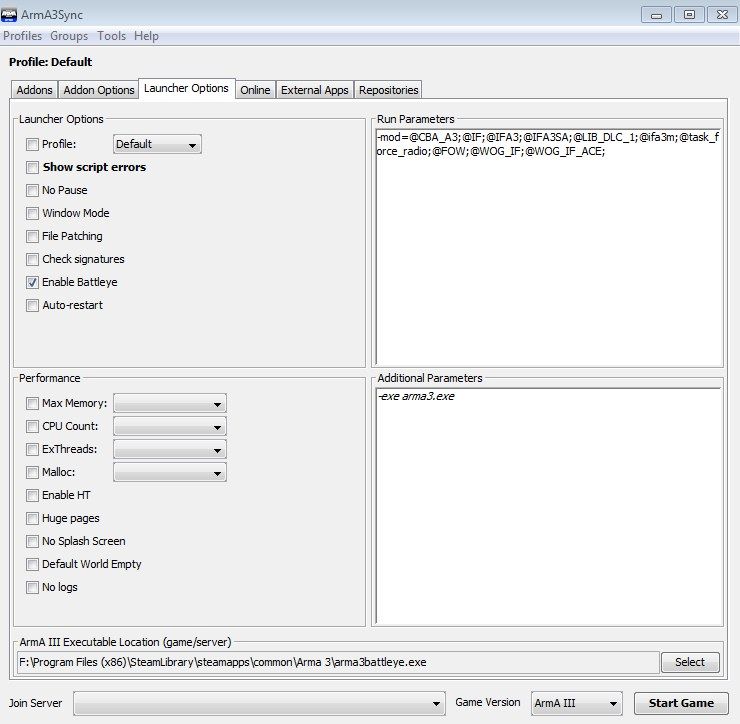The image size is (740, 724).
Task: Toggle Default World Empty checkbox
Action: (32, 564)
